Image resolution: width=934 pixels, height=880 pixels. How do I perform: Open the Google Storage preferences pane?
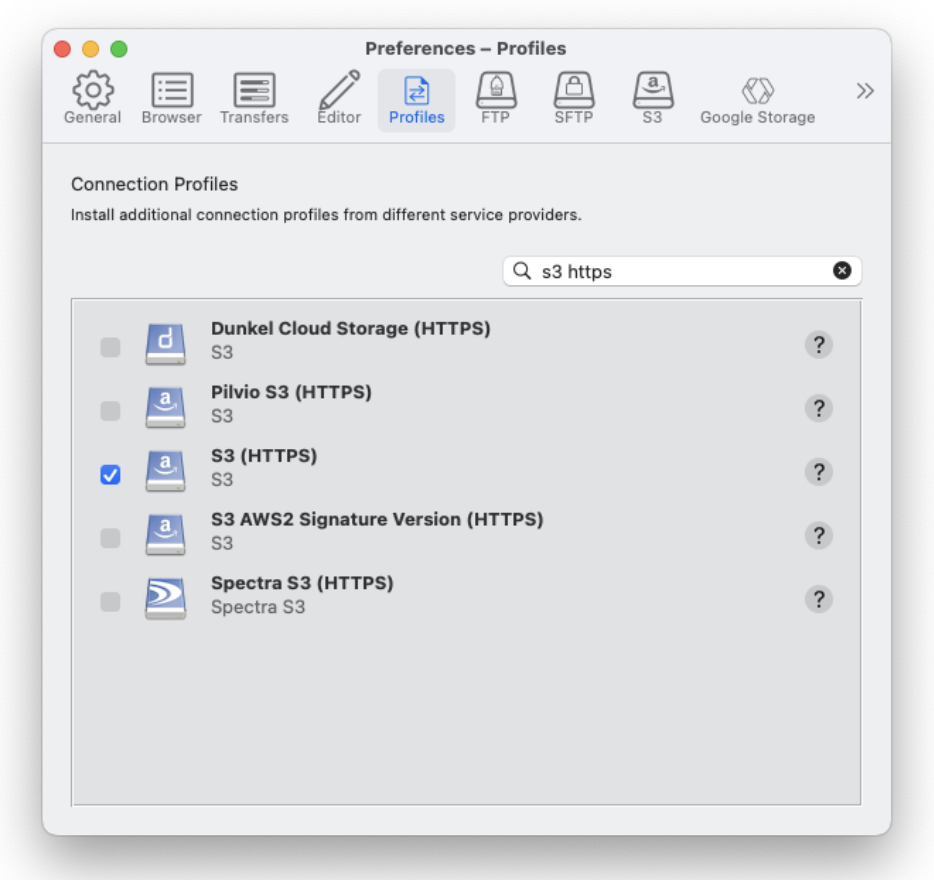pos(757,99)
